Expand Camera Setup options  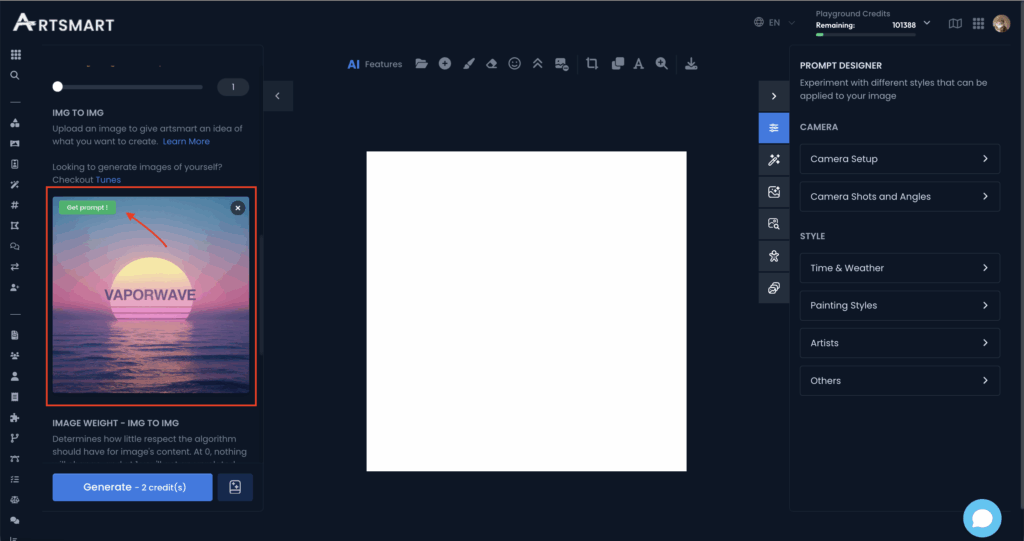pos(899,159)
